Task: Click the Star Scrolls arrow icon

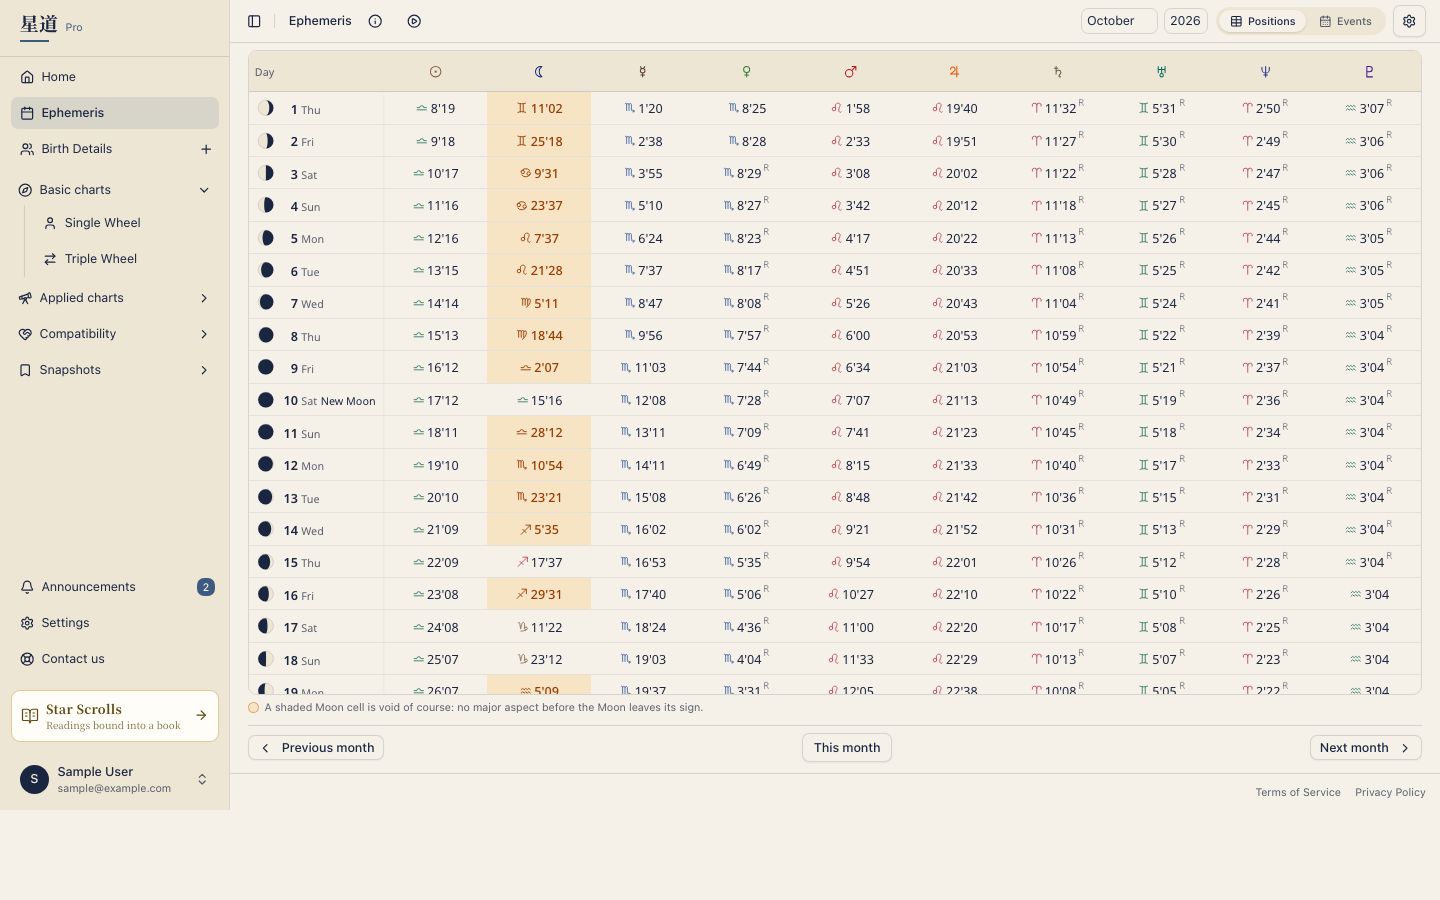Action: pos(201,716)
